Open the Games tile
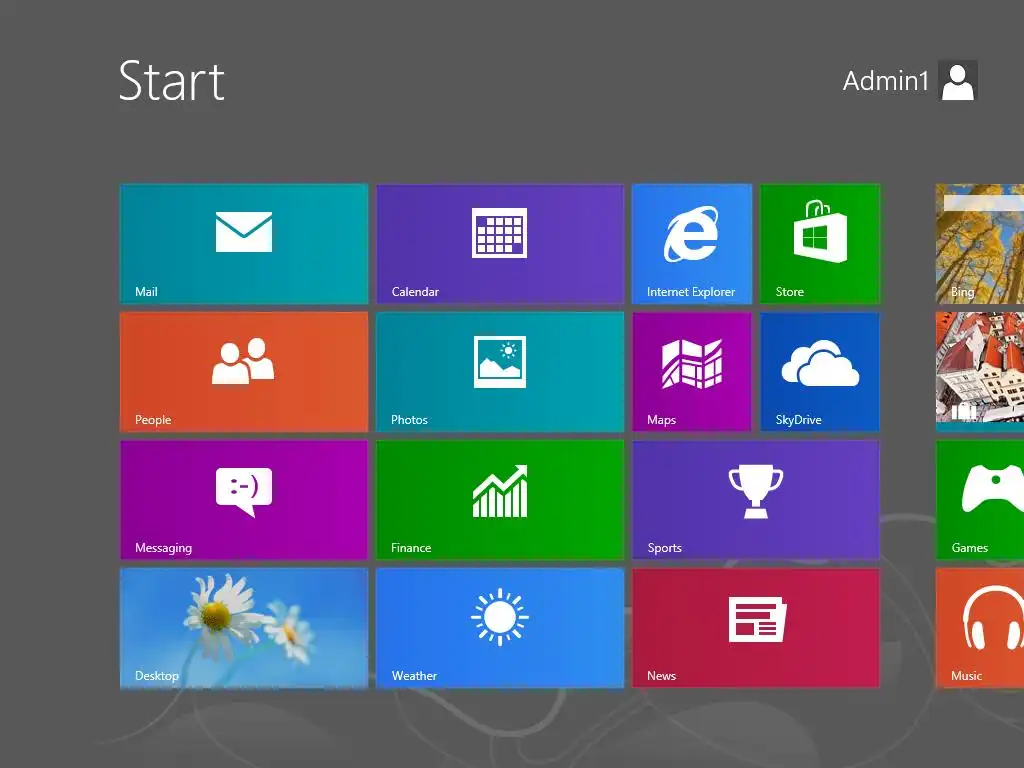This screenshot has height=768, width=1024. [980, 500]
